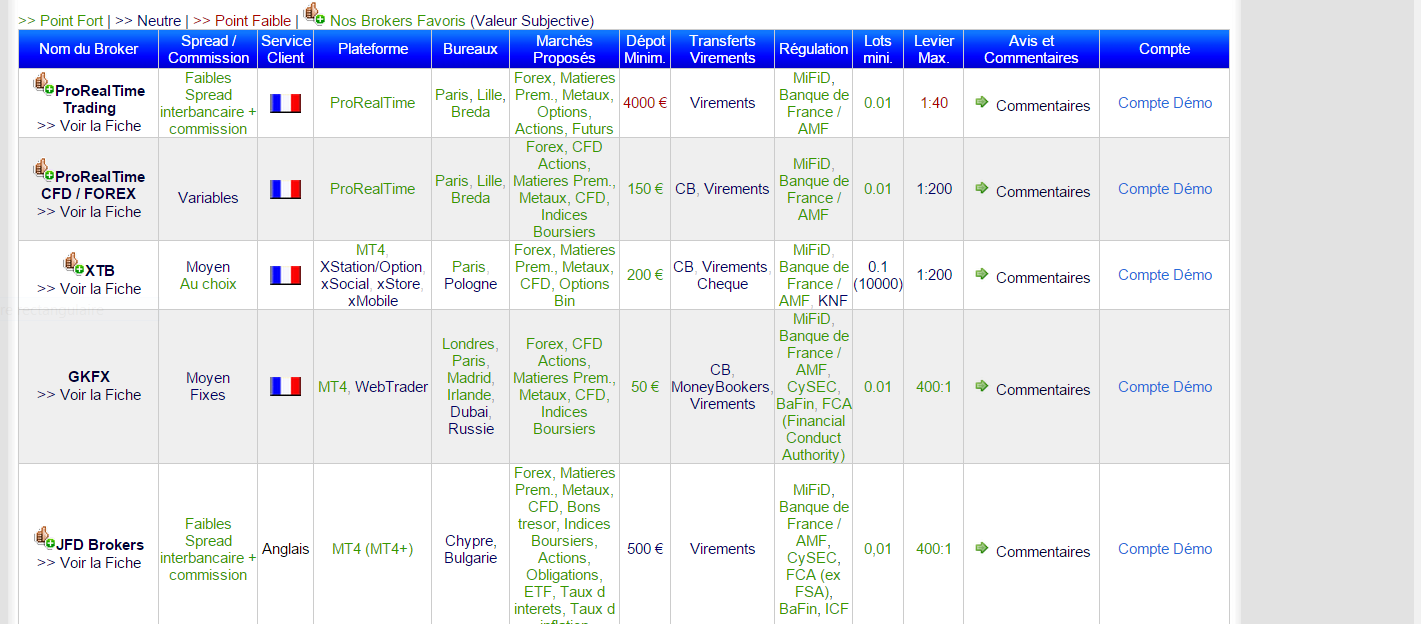Click the 50 € deposit value for GKFX

point(645,387)
